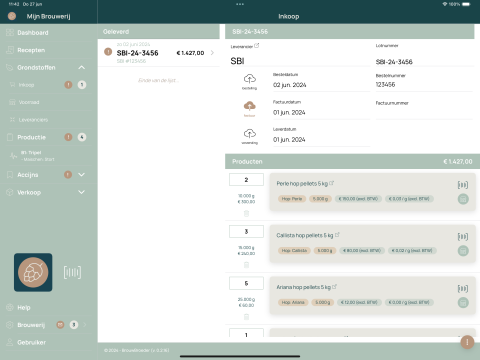
Task: Click the warning badge next to Productie
Action: [x=68, y=137]
